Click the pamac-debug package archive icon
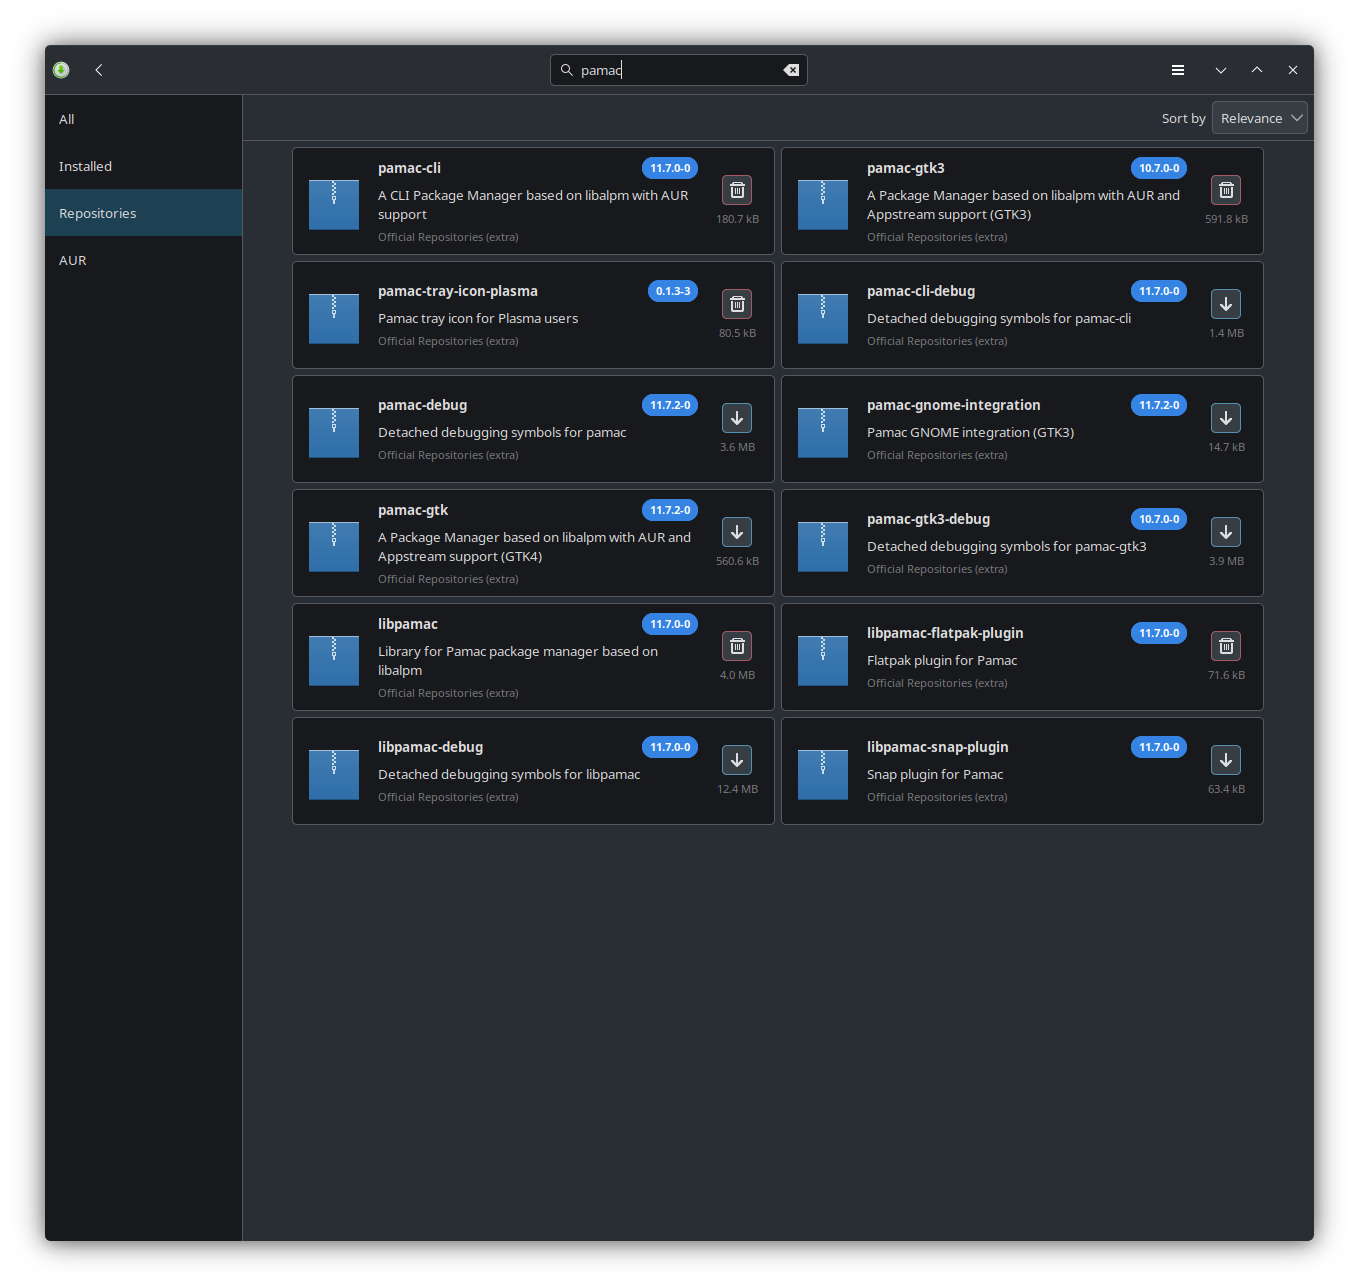1359x1286 pixels. point(334,433)
